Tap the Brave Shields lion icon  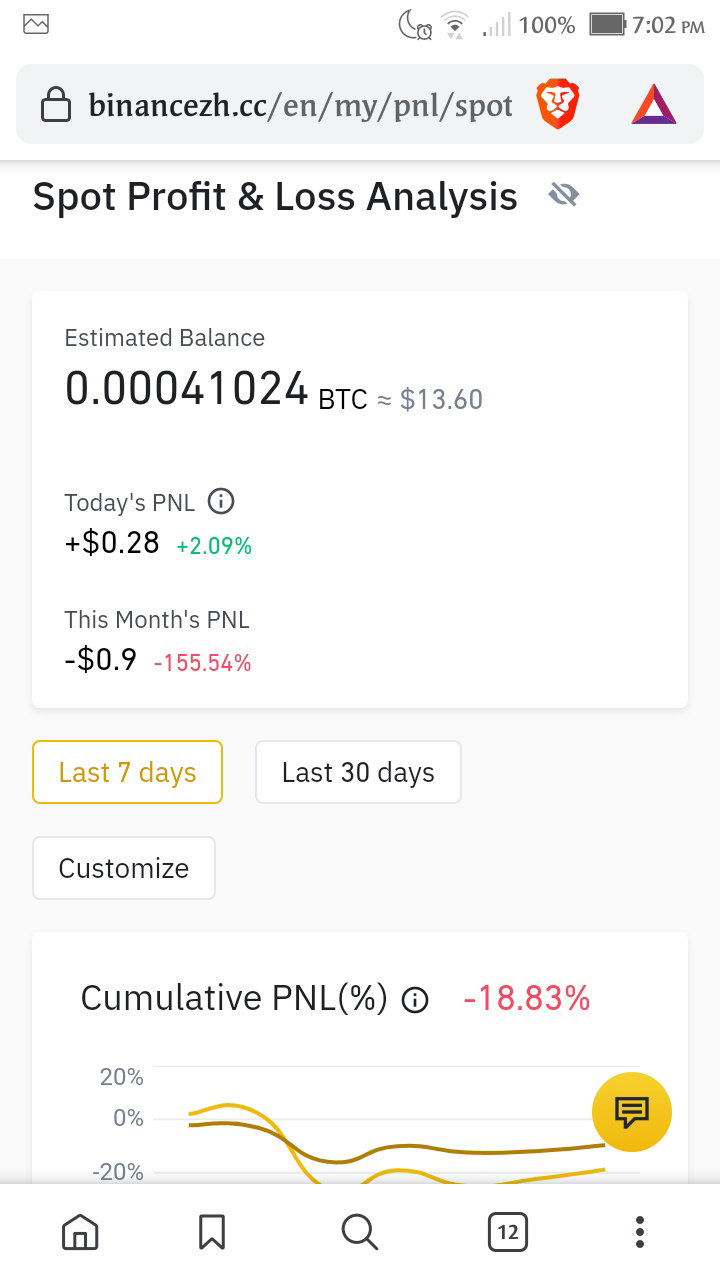coord(557,105)
